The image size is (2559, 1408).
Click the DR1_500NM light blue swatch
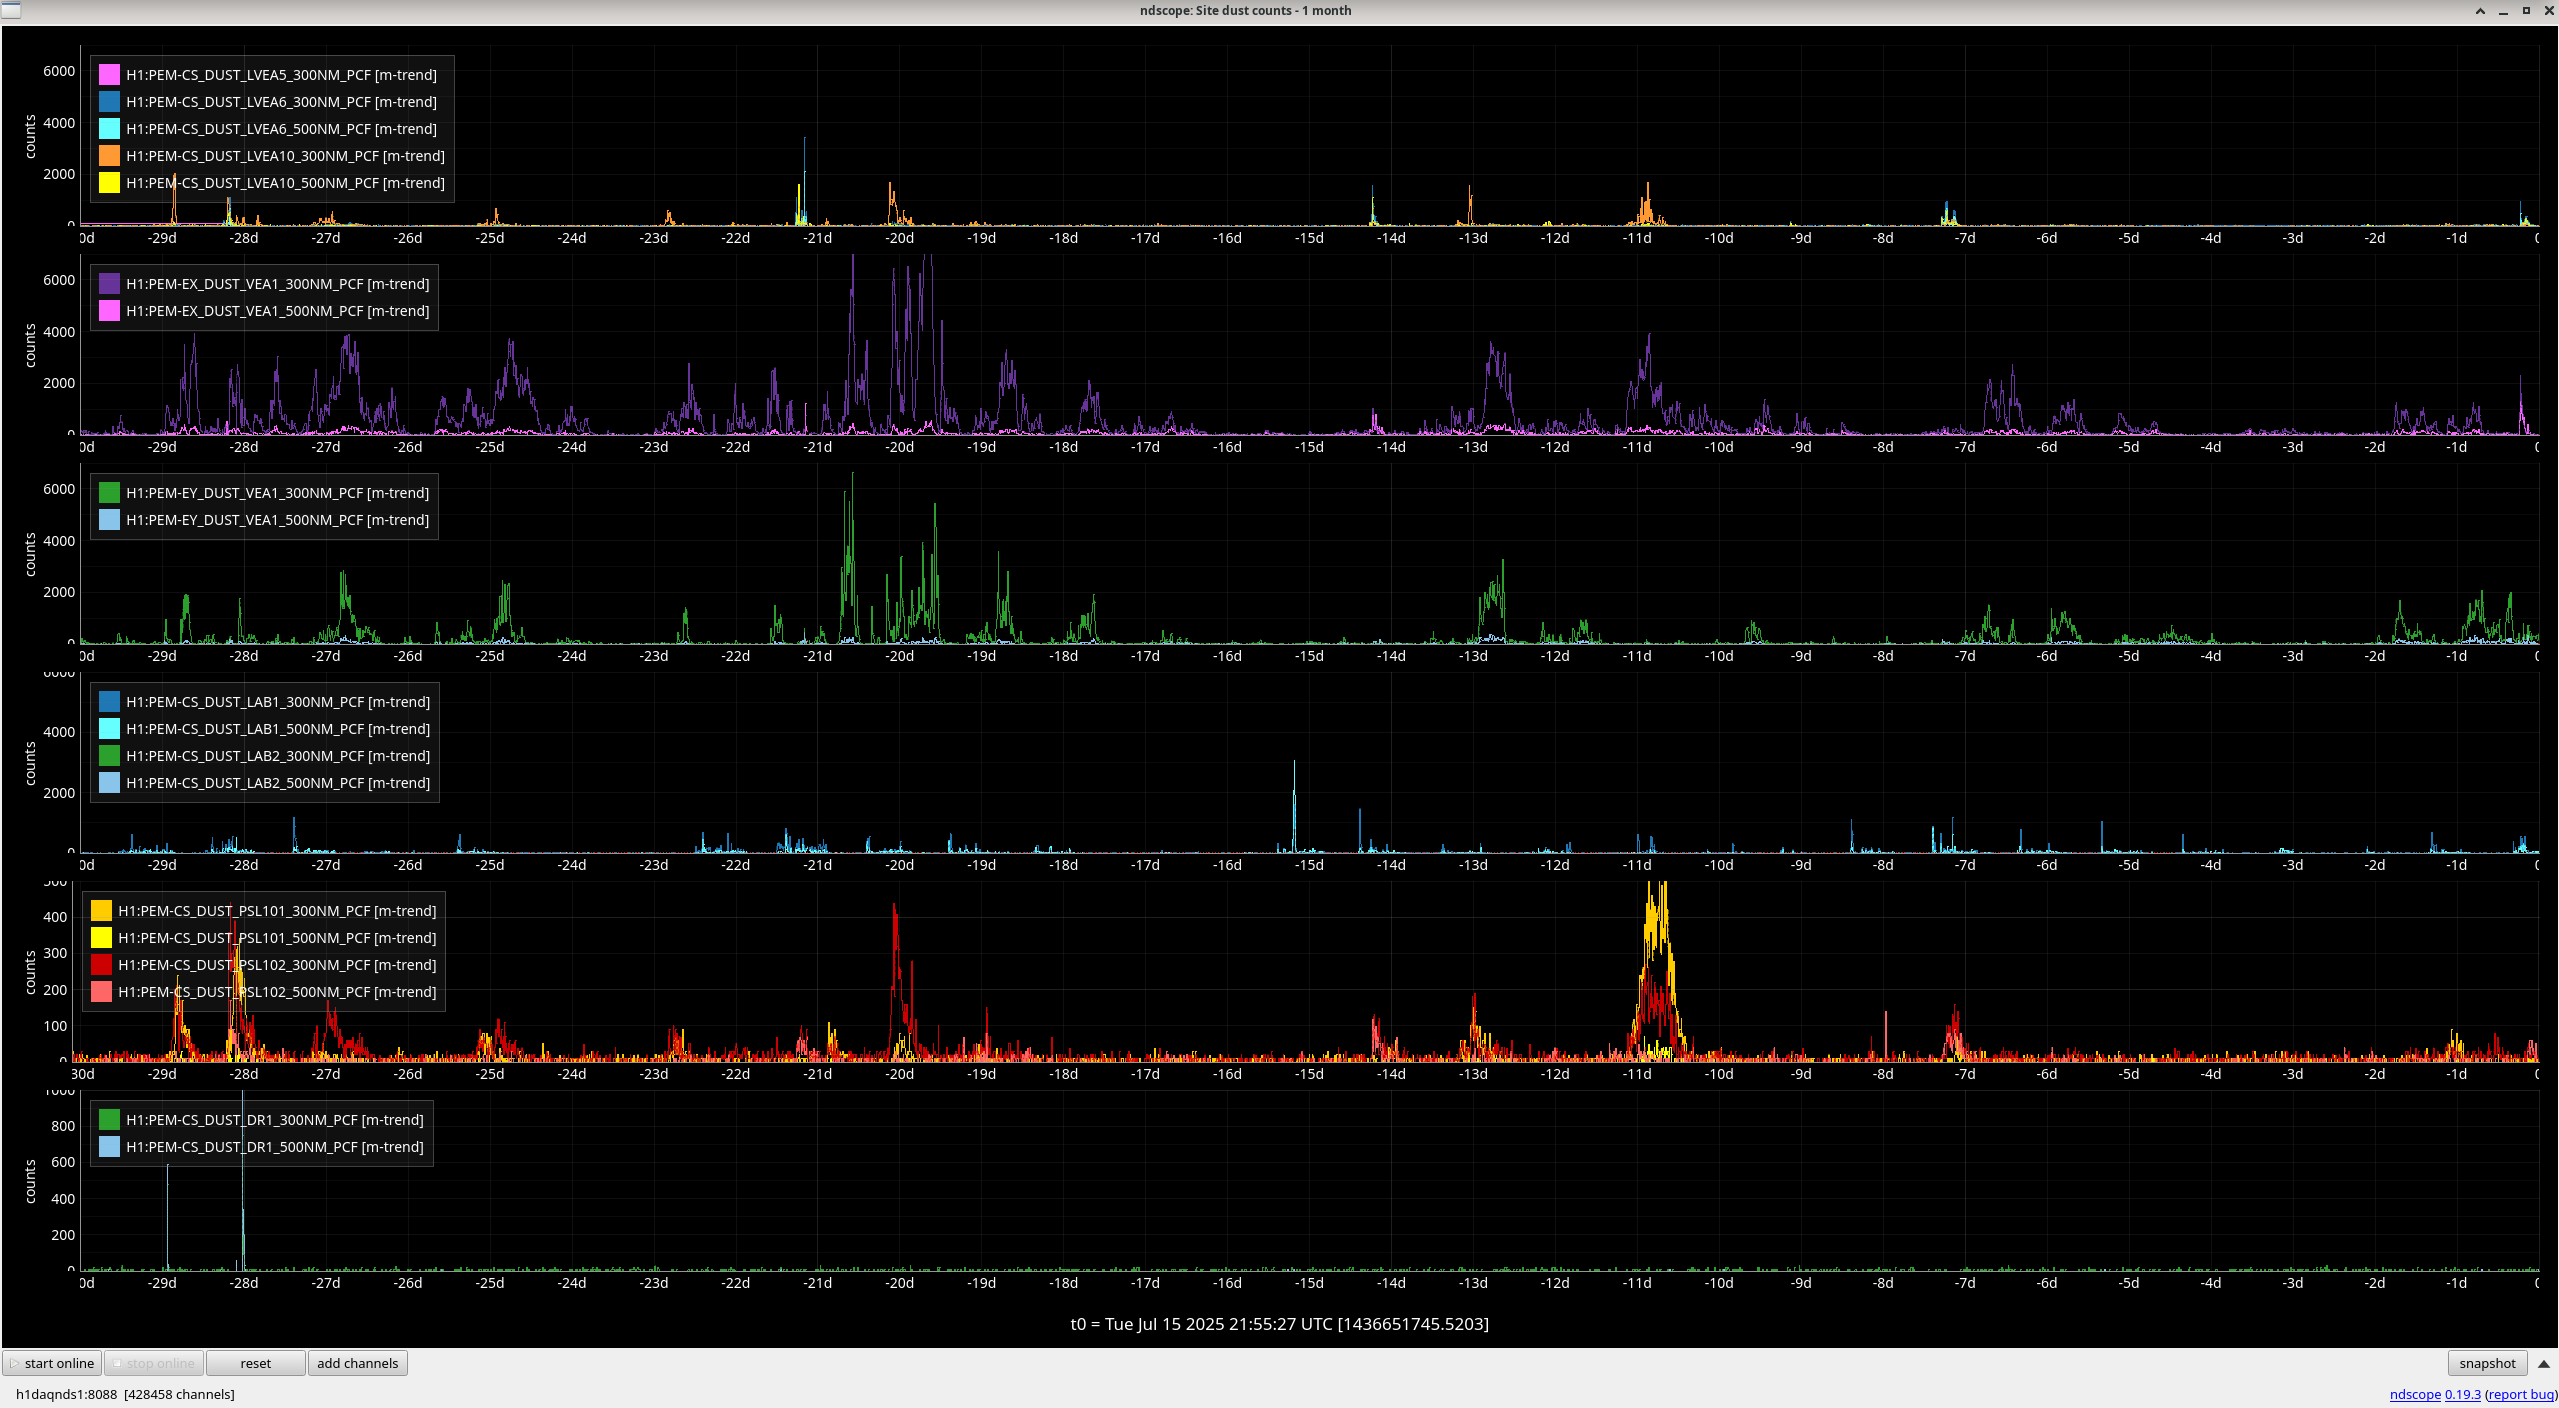pyautogui.click(x=109, y=1147)
